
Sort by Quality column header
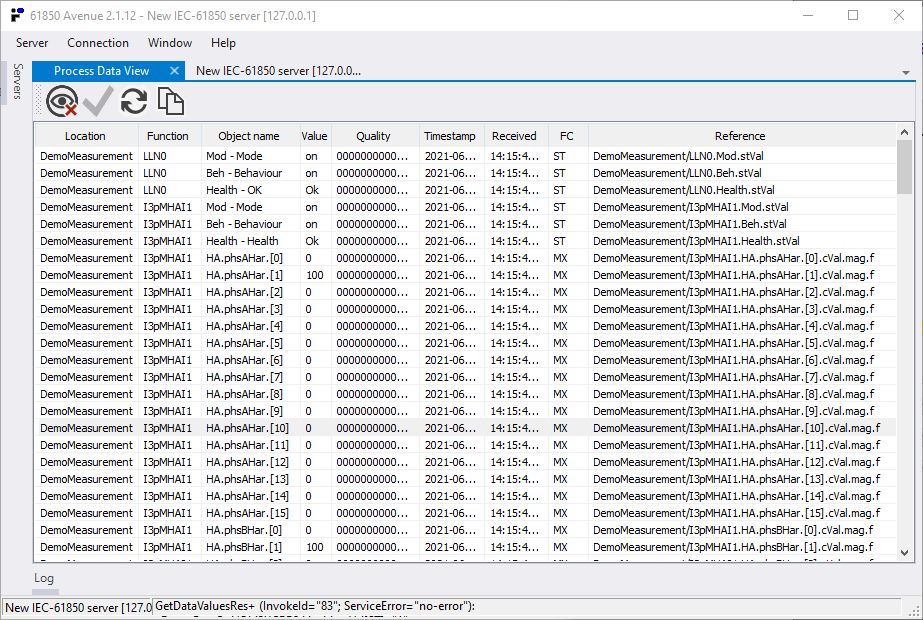click(x=373, y=136)
